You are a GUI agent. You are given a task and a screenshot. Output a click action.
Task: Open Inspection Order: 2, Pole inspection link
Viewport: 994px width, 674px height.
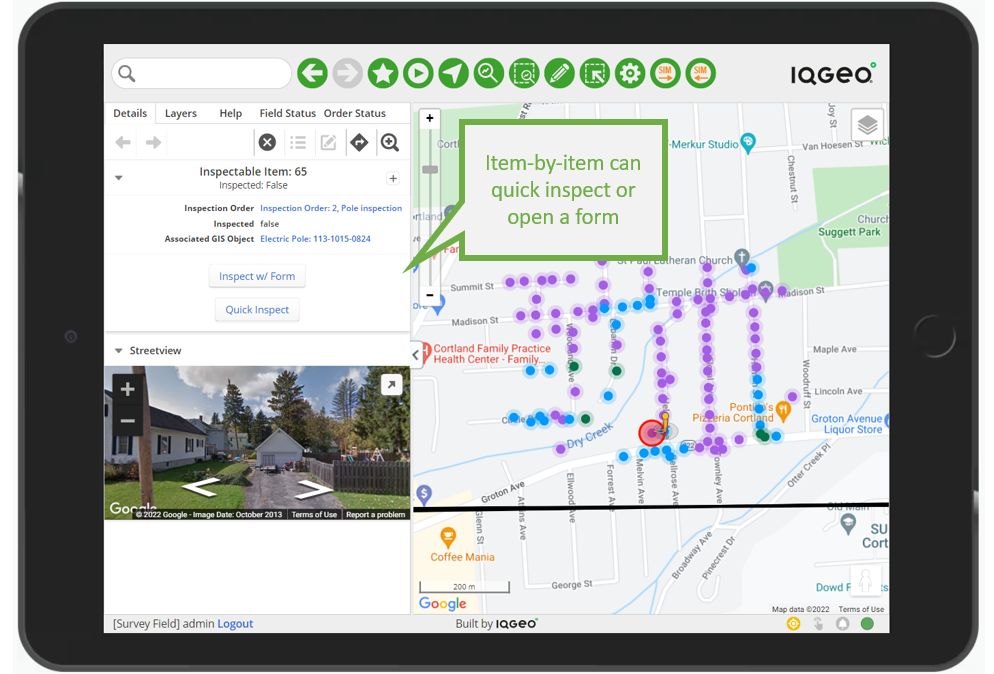(x=331, y=208)
